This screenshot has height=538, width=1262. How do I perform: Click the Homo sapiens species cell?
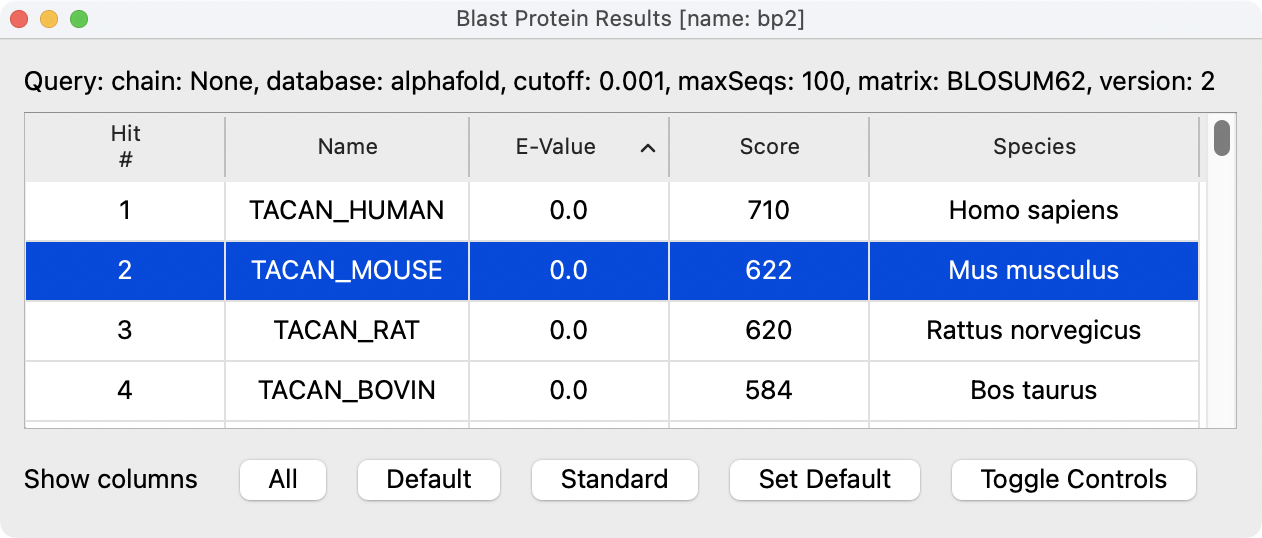pyautogui.click(x=1033, y=211)
